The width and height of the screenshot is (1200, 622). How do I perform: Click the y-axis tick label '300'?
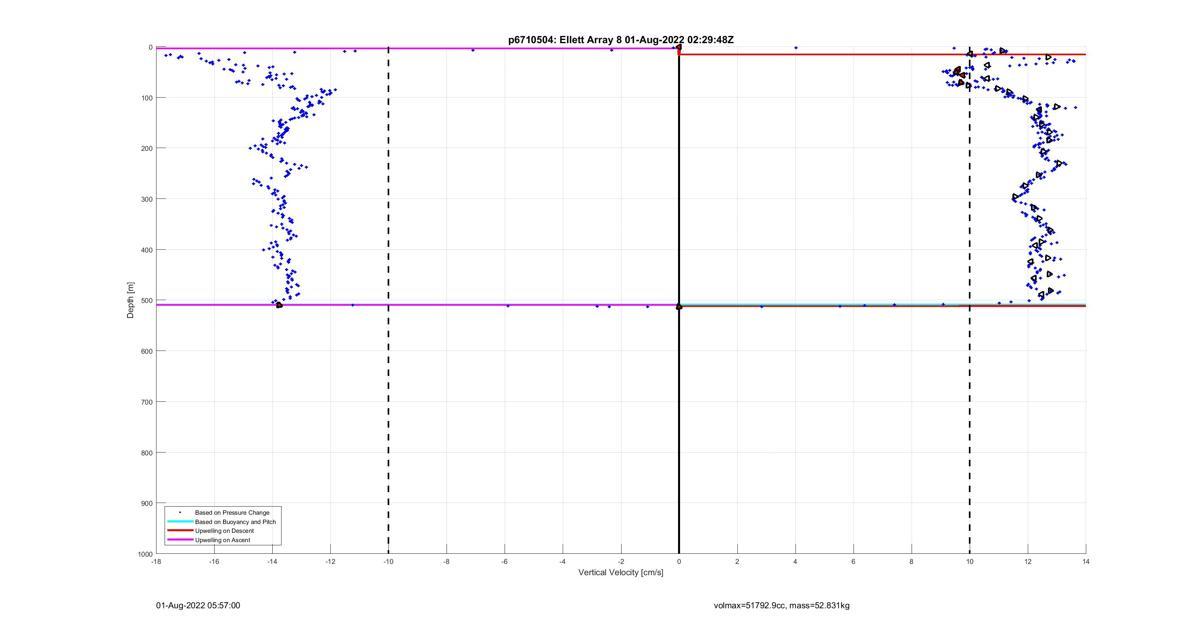coord(145,199)
